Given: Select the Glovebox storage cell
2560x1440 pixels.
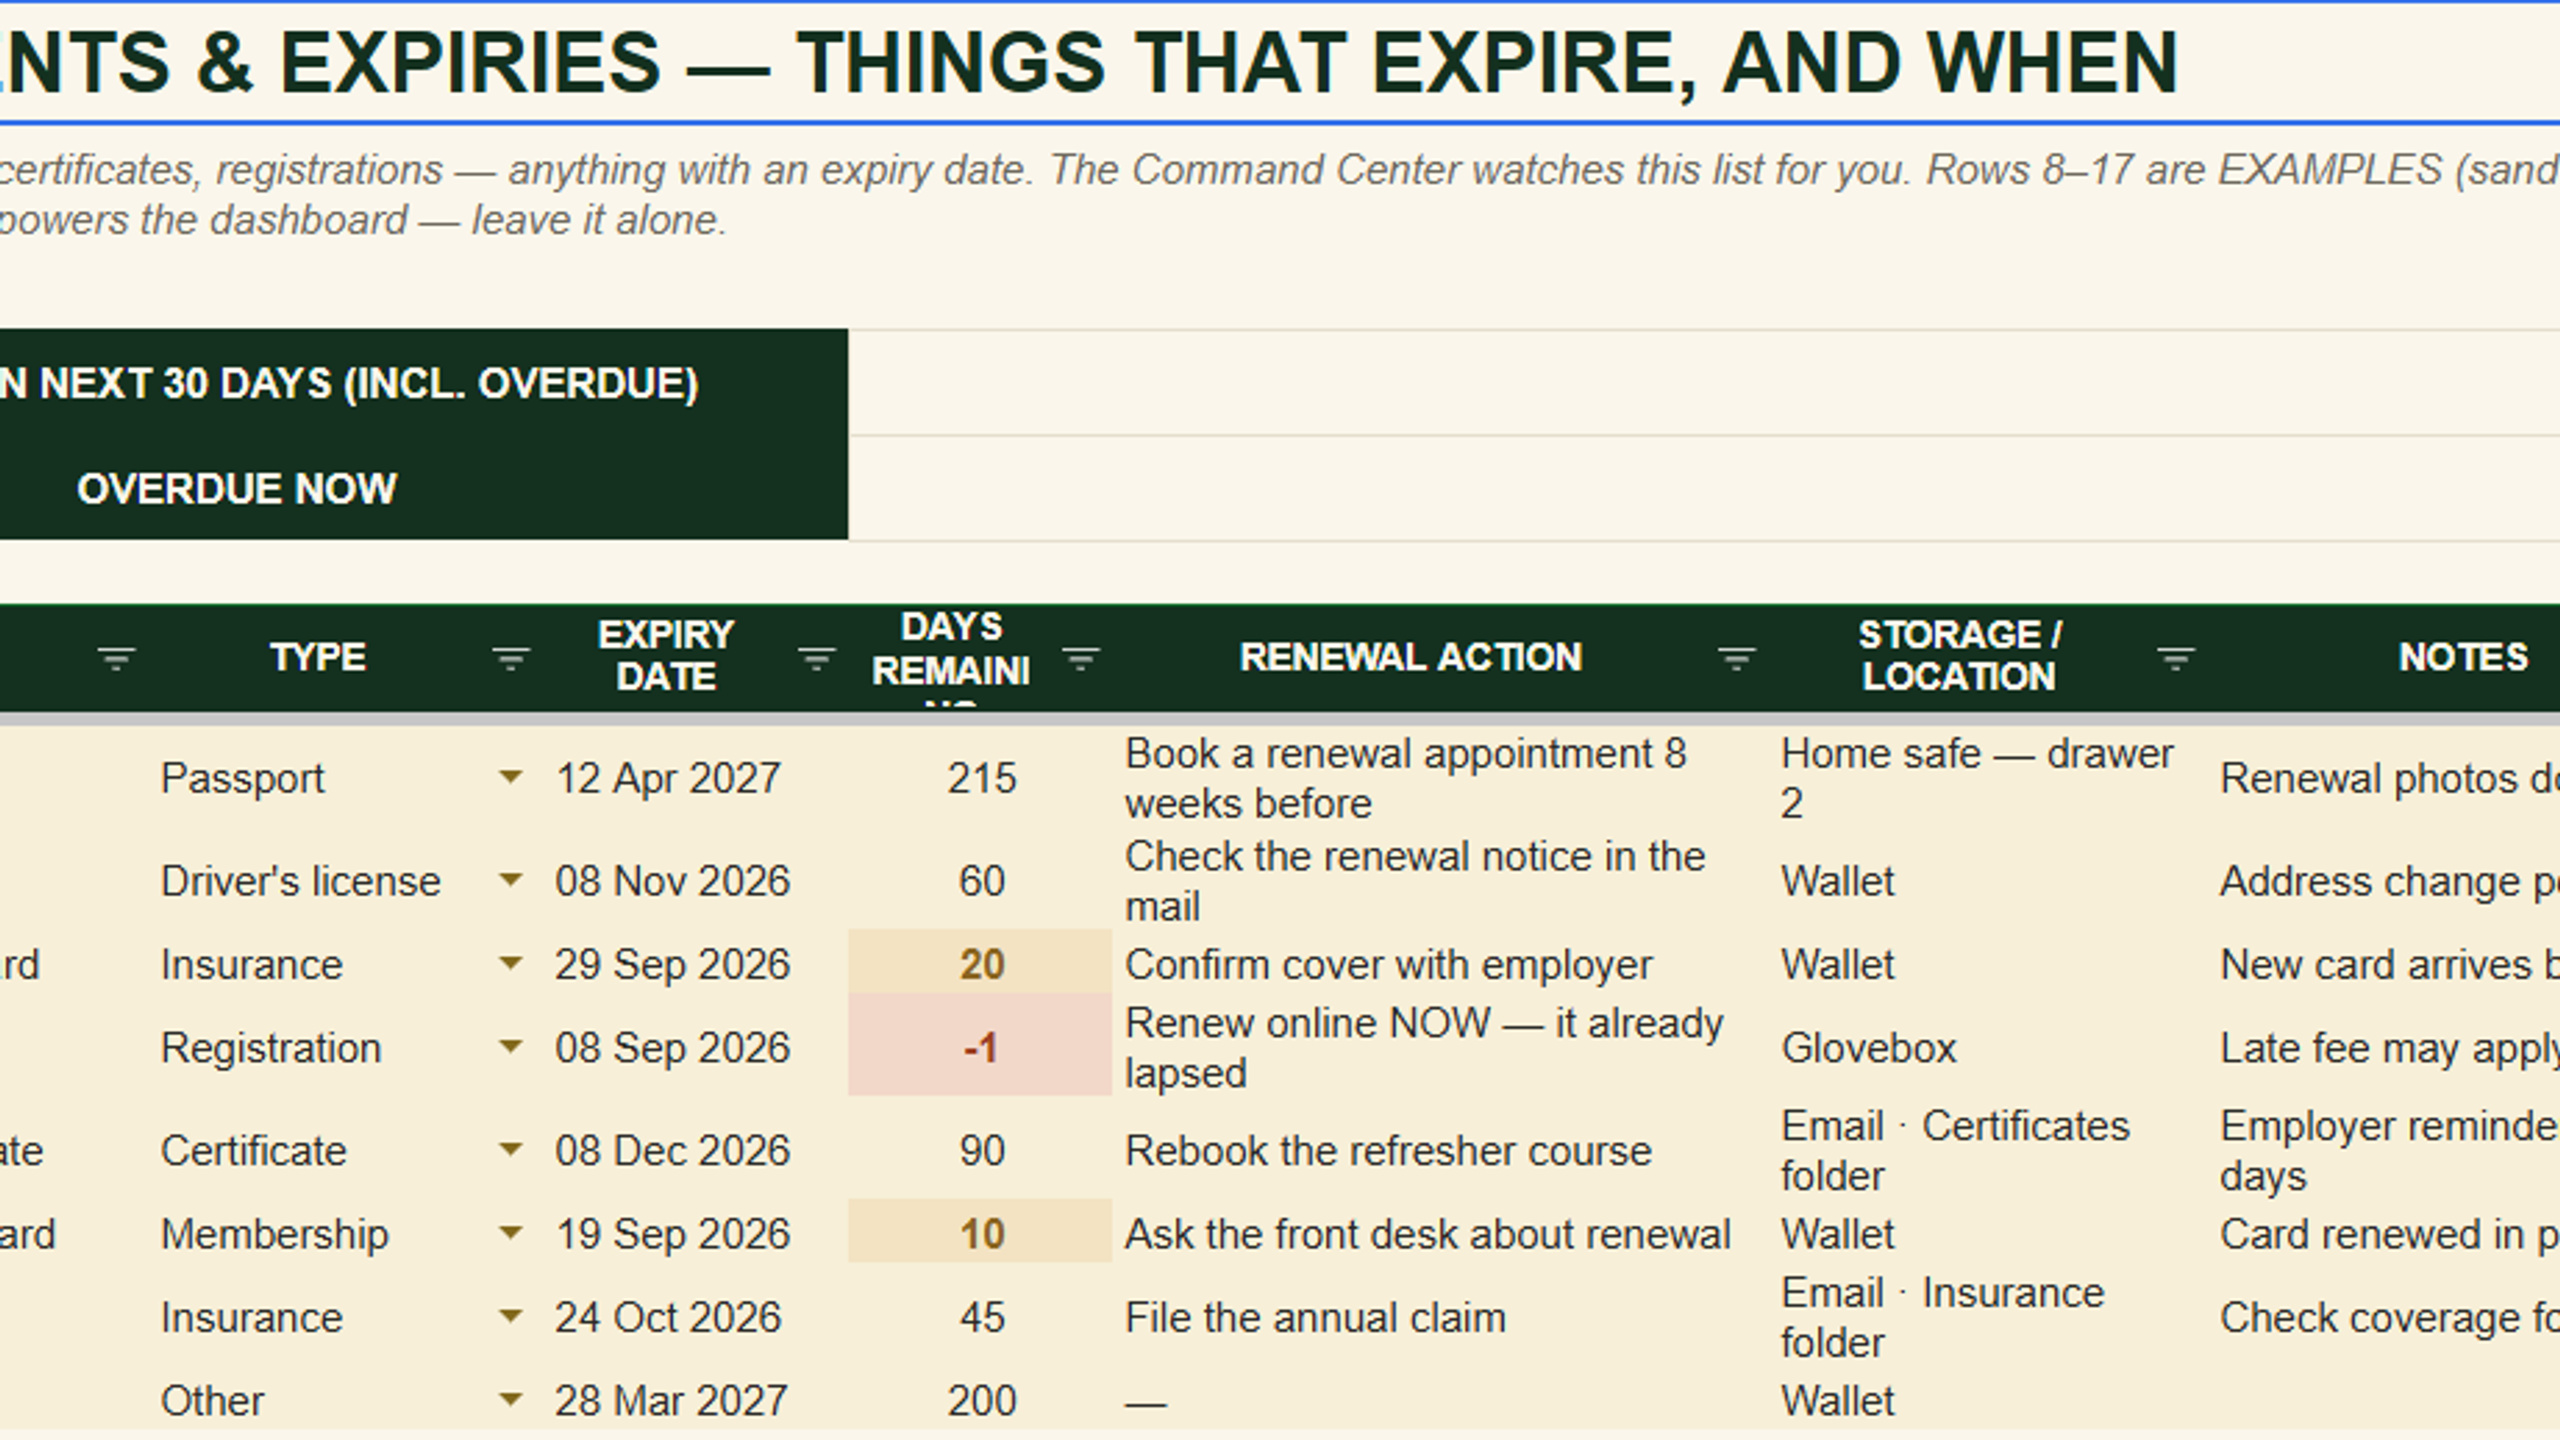Looking at the screenshot, I should (1988, 1047).
